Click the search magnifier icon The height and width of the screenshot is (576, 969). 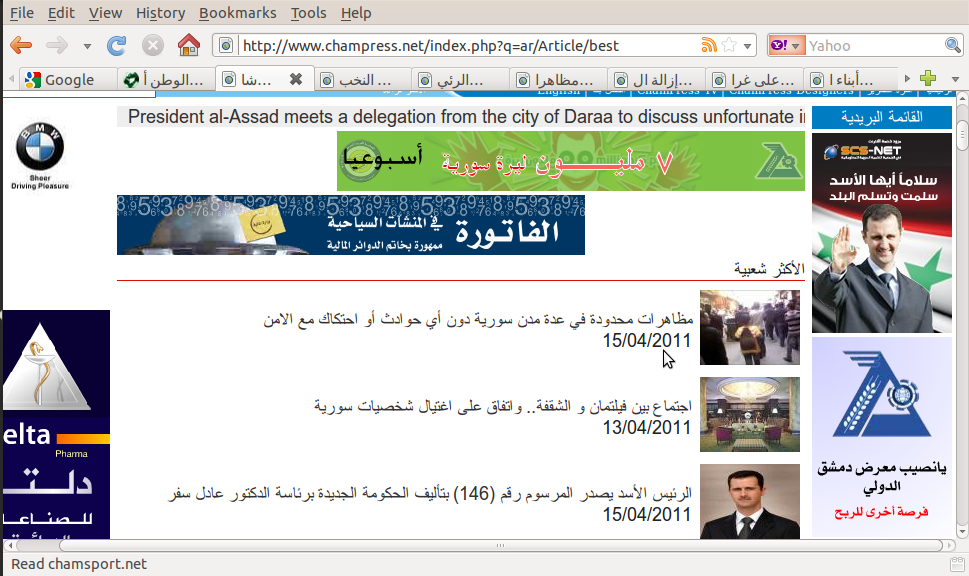[952, 45]
